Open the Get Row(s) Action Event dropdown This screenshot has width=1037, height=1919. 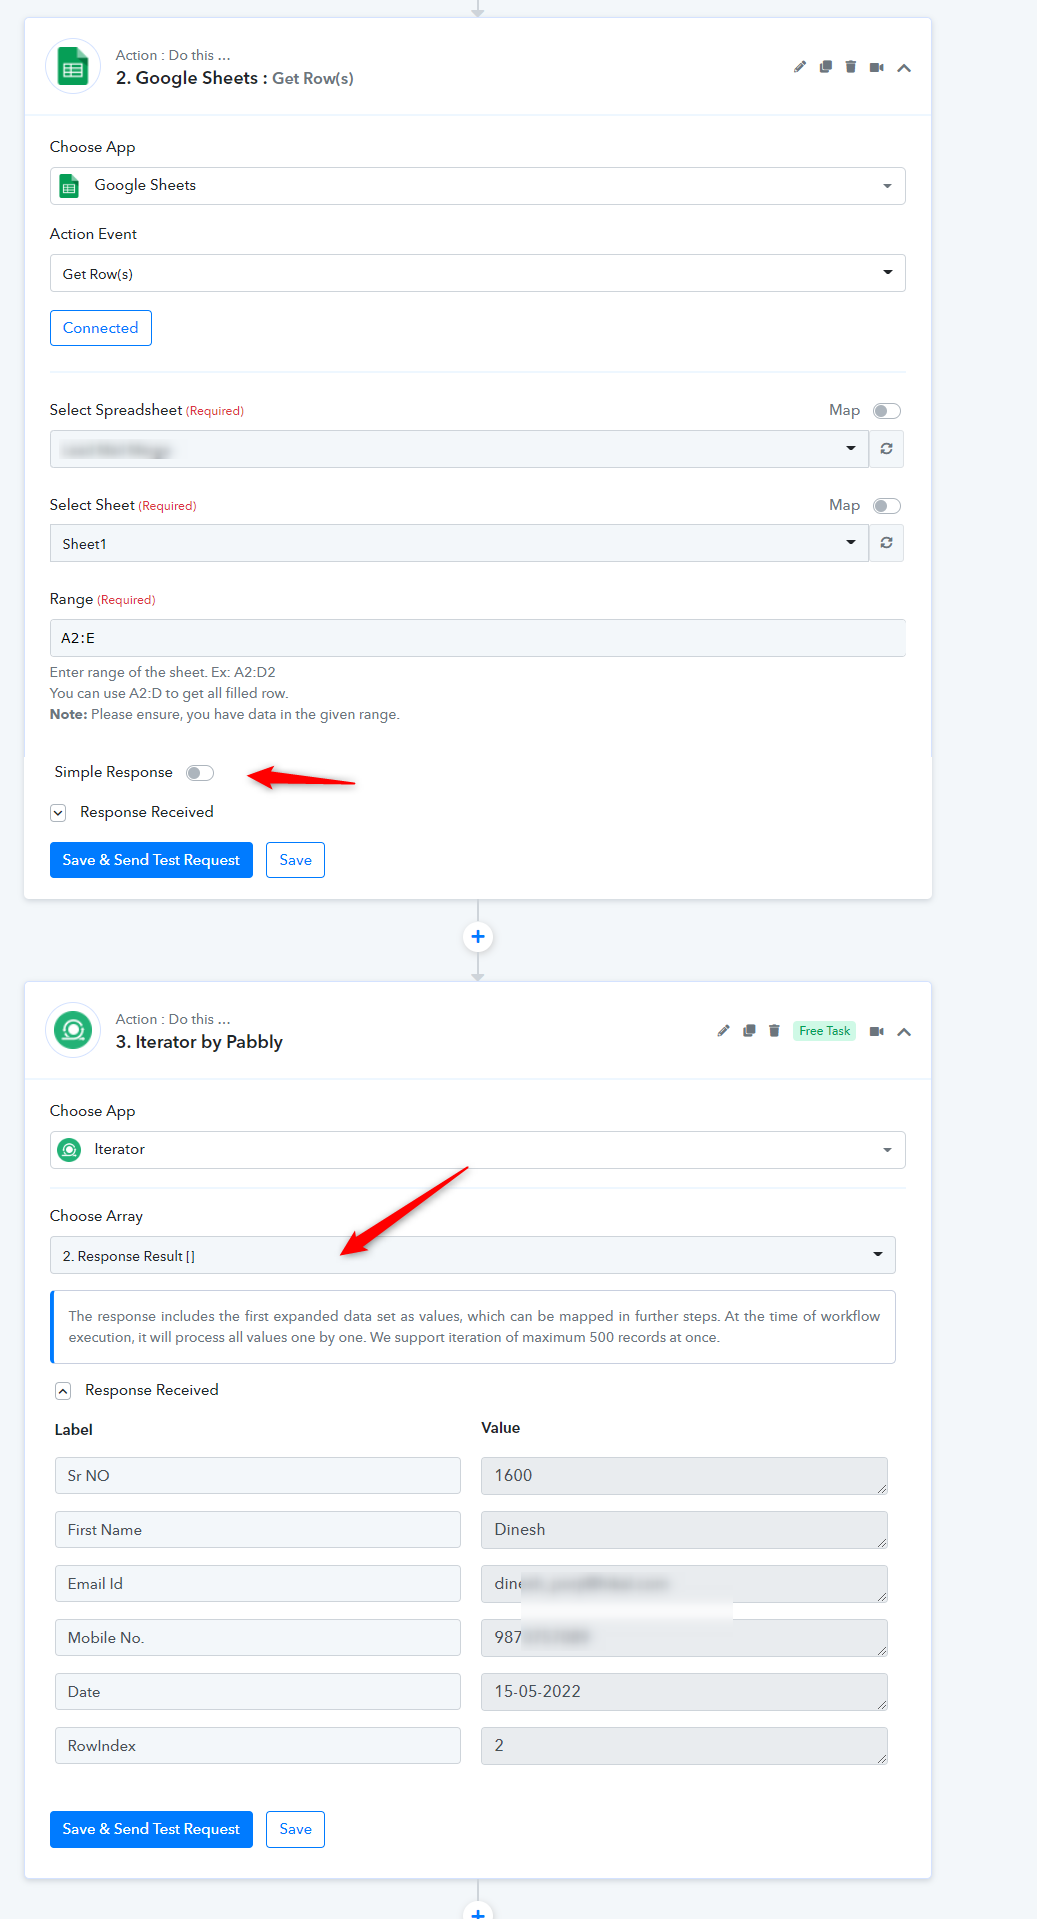pos(478,273)
